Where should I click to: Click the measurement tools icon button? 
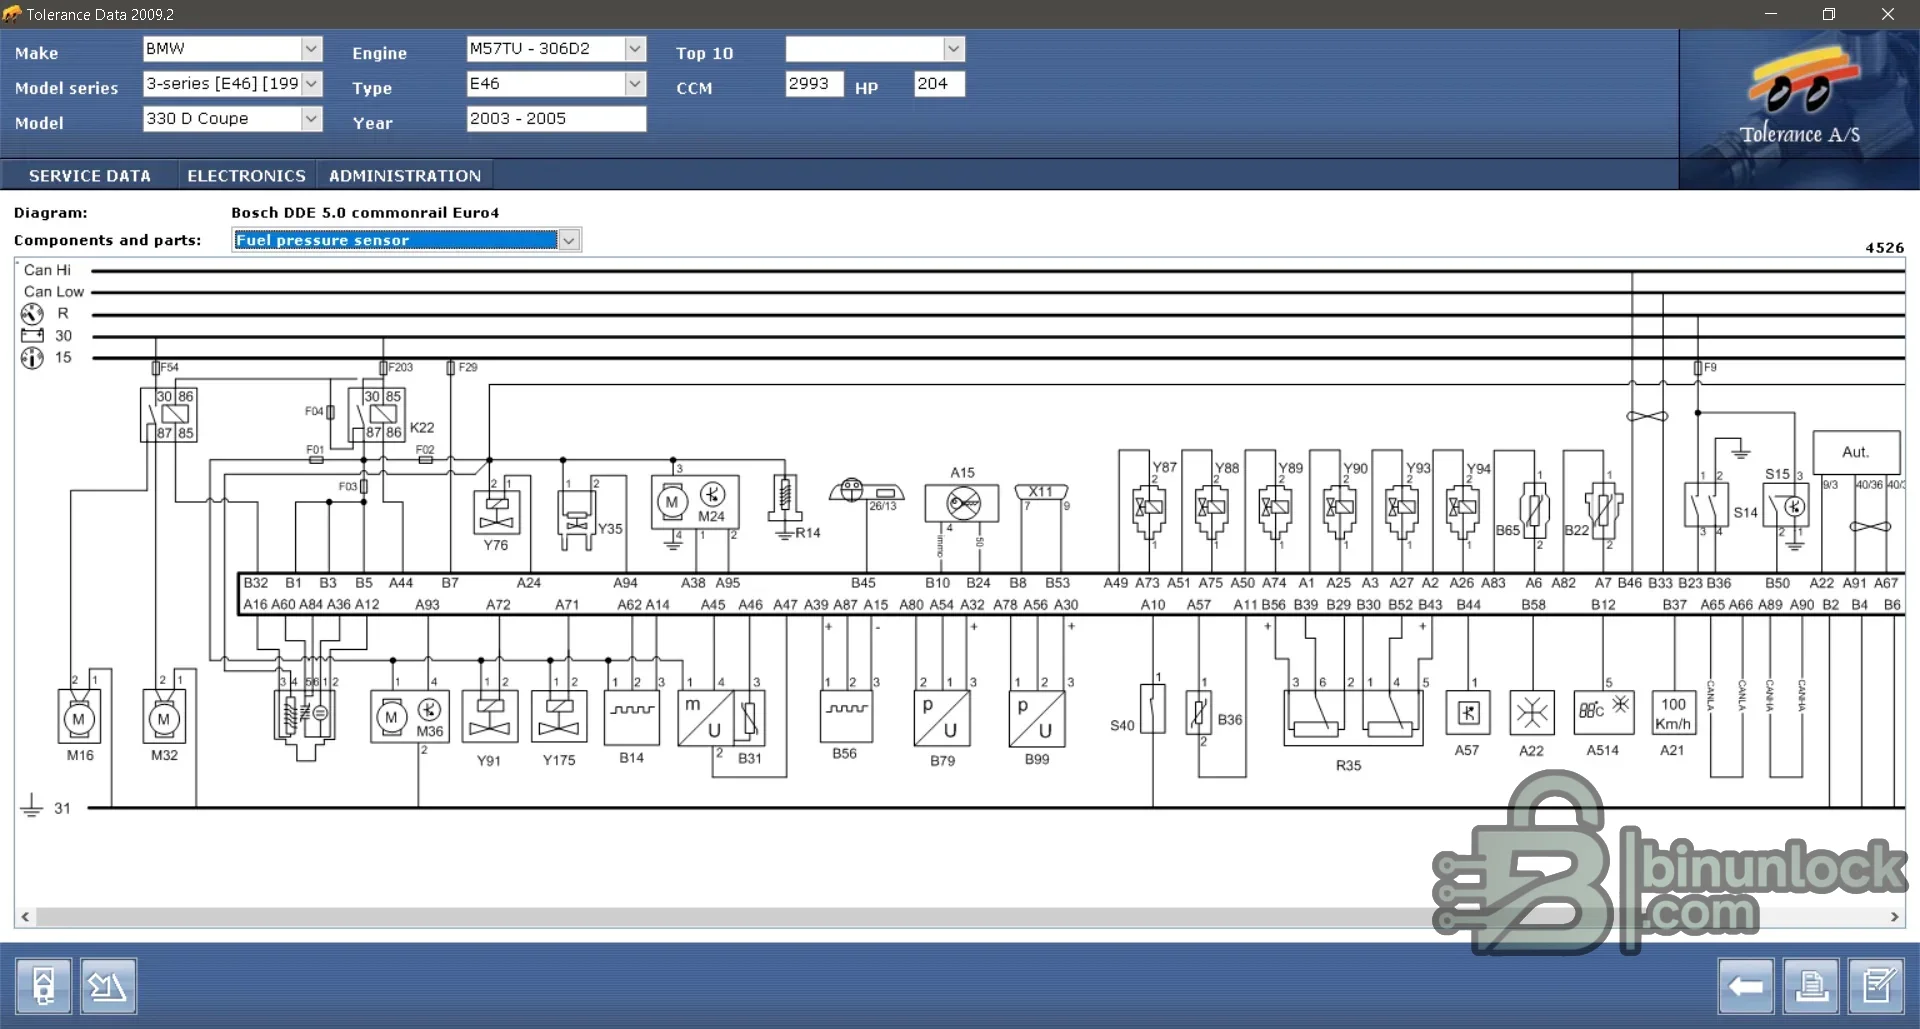[x=107, y=986]
